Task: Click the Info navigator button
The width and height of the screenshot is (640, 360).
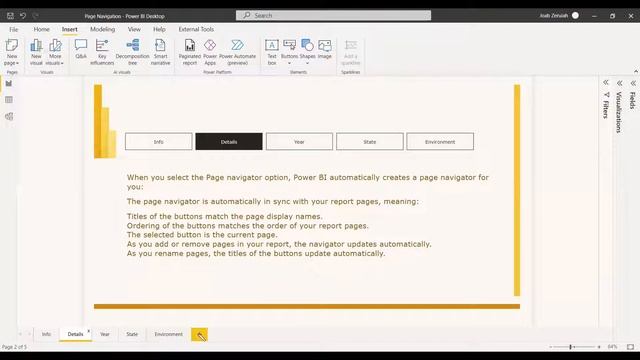Action: (158, 142)
